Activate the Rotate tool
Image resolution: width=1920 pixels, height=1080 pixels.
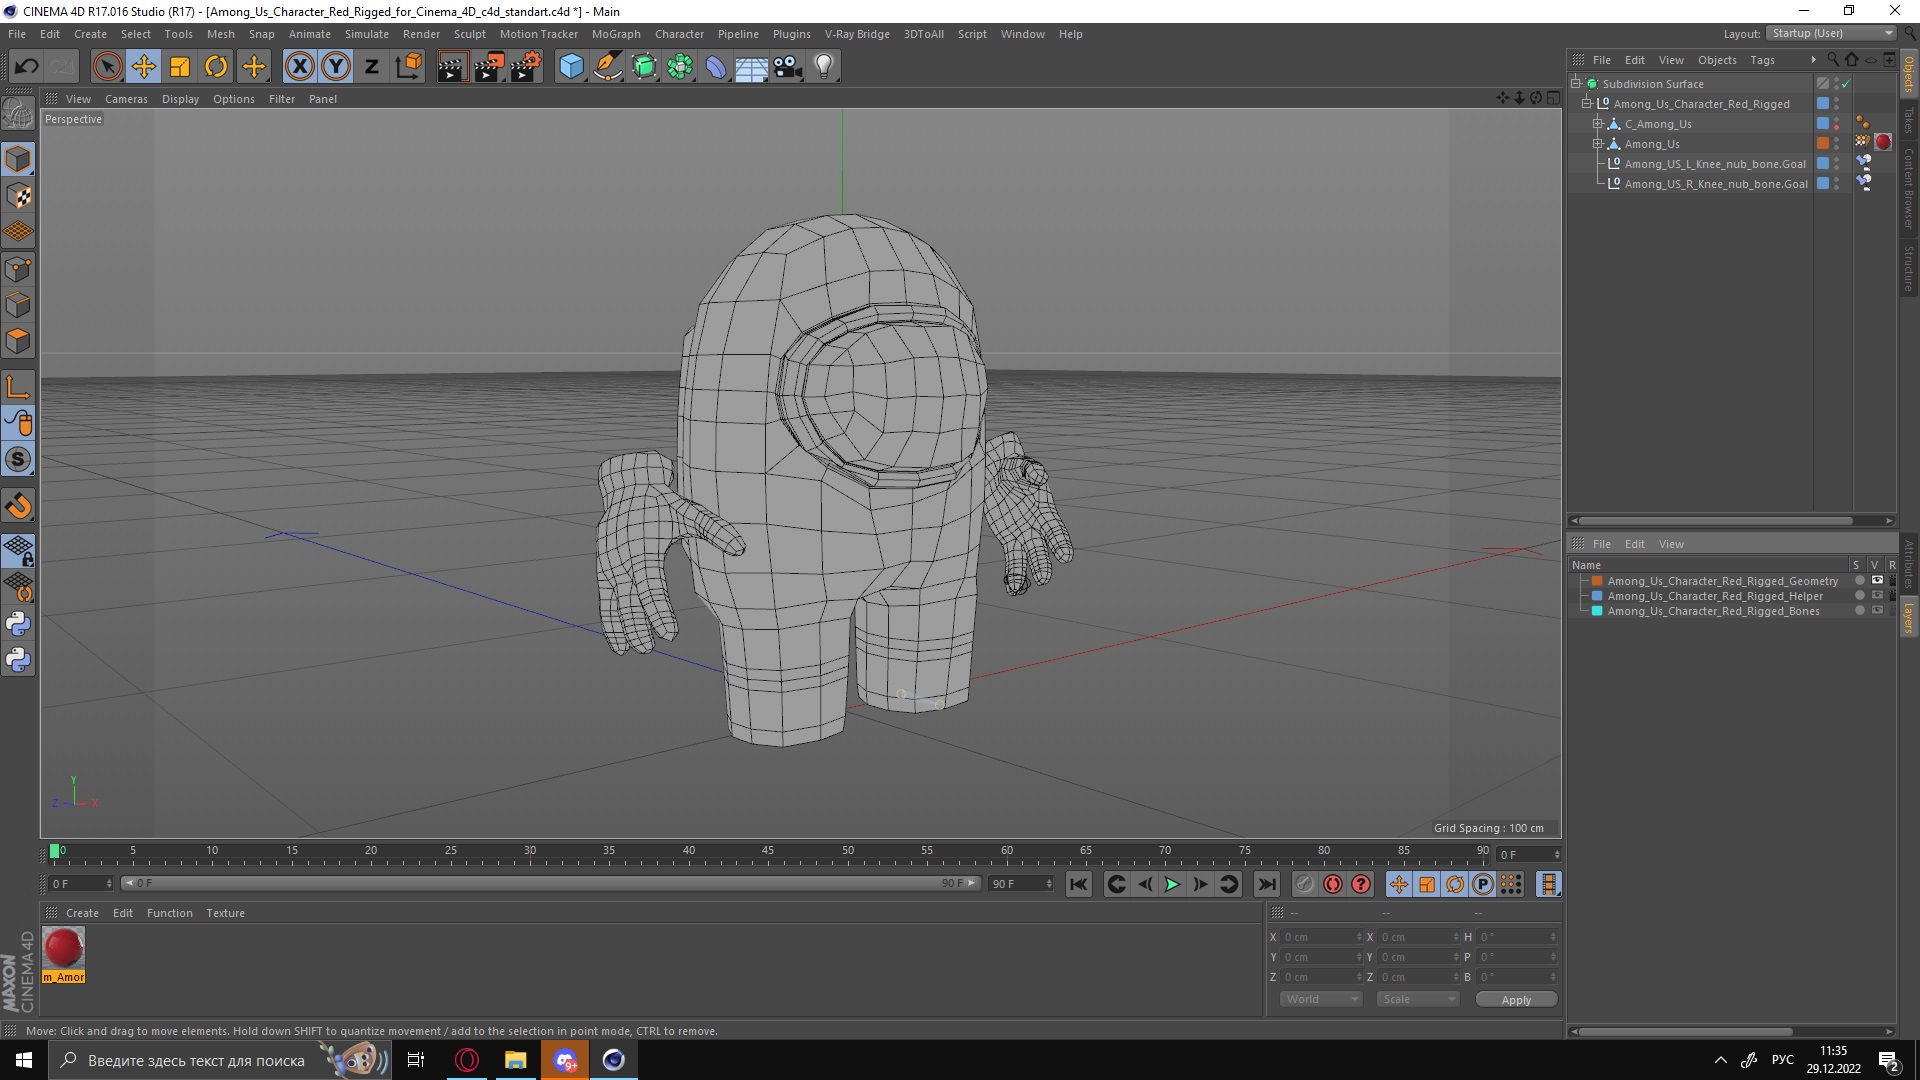(x=216, y=67)
